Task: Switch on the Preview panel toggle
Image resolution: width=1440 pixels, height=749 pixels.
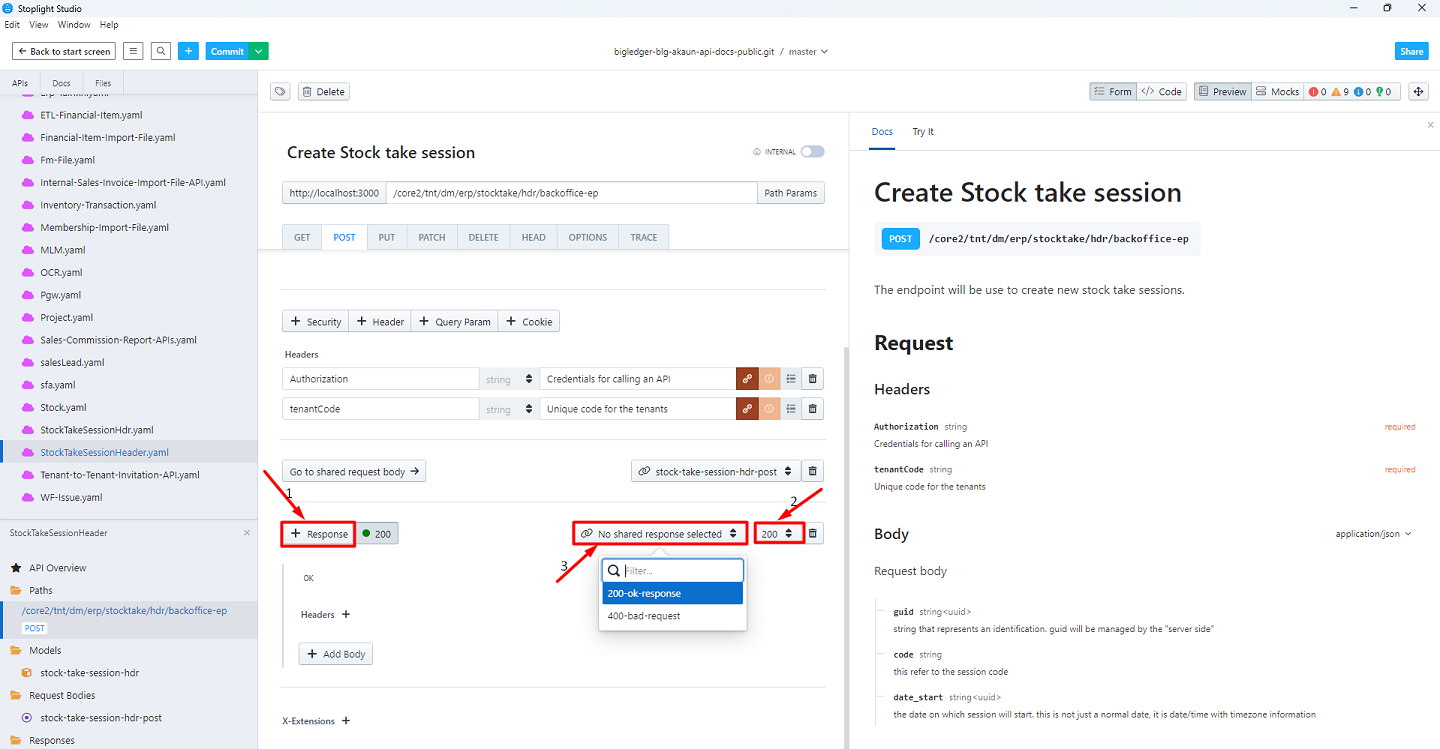Action: pos(1221,91)
